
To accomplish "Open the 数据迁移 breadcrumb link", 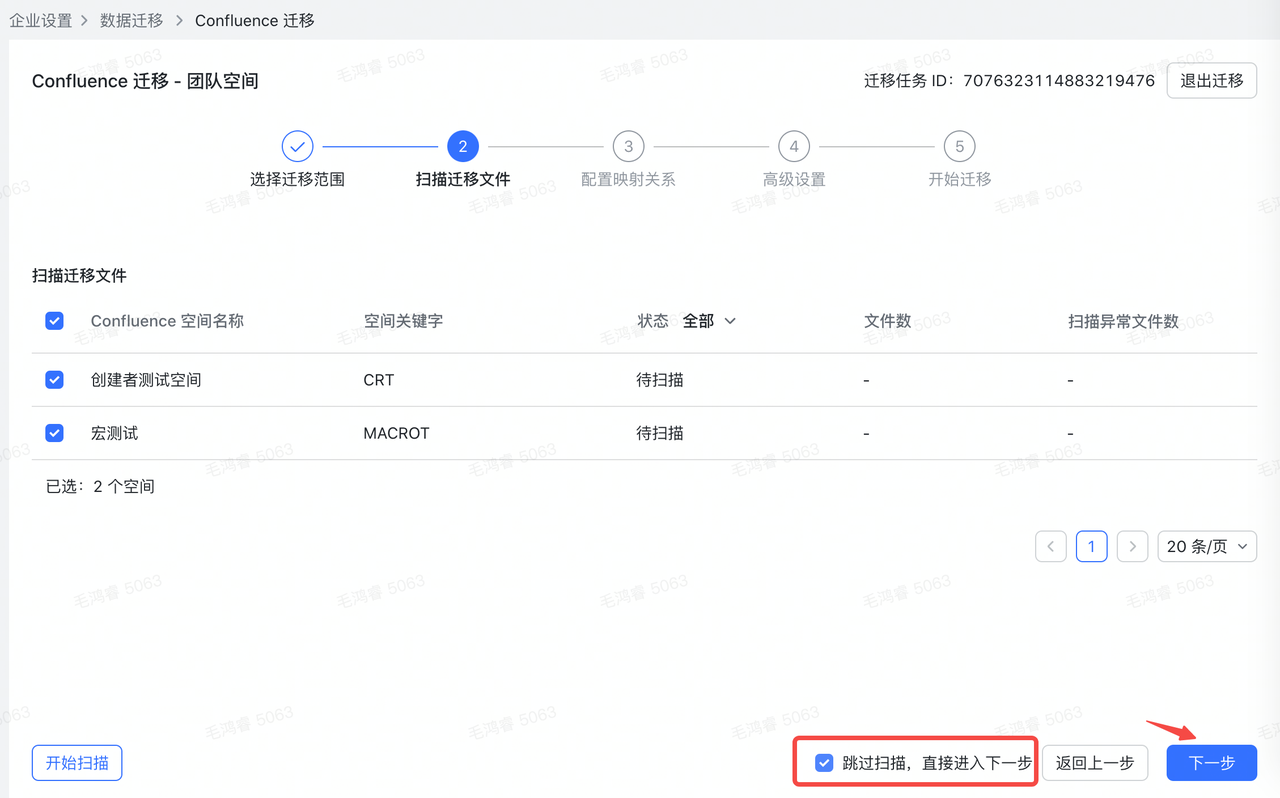I will (131, 20).
